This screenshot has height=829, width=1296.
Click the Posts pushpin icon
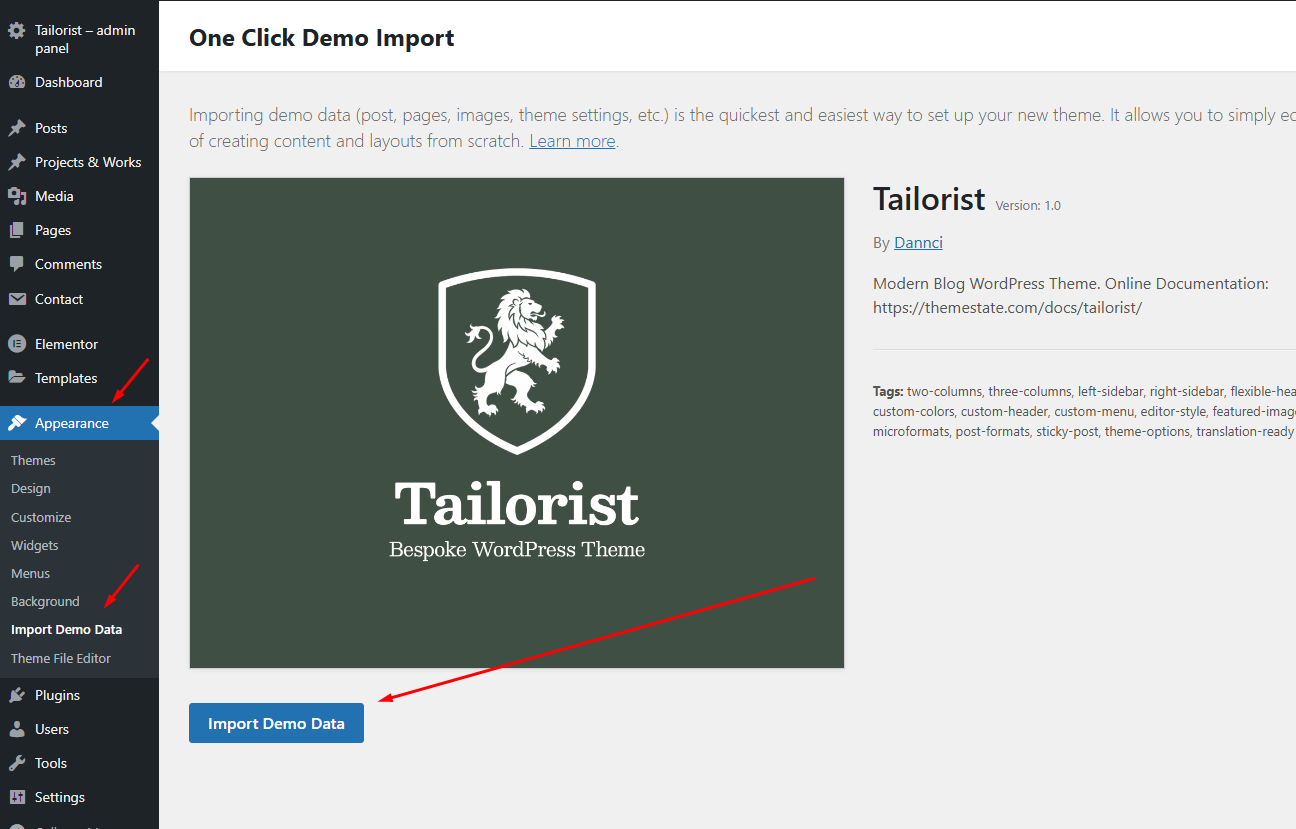pos(16,128)
